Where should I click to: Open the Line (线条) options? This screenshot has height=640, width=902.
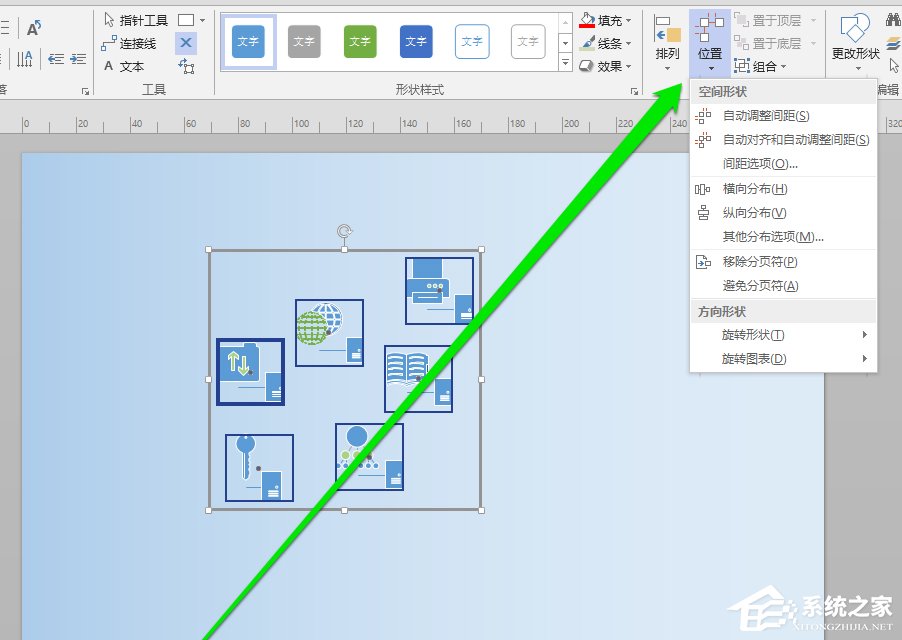pyautogui.click(x=608, y=42)
